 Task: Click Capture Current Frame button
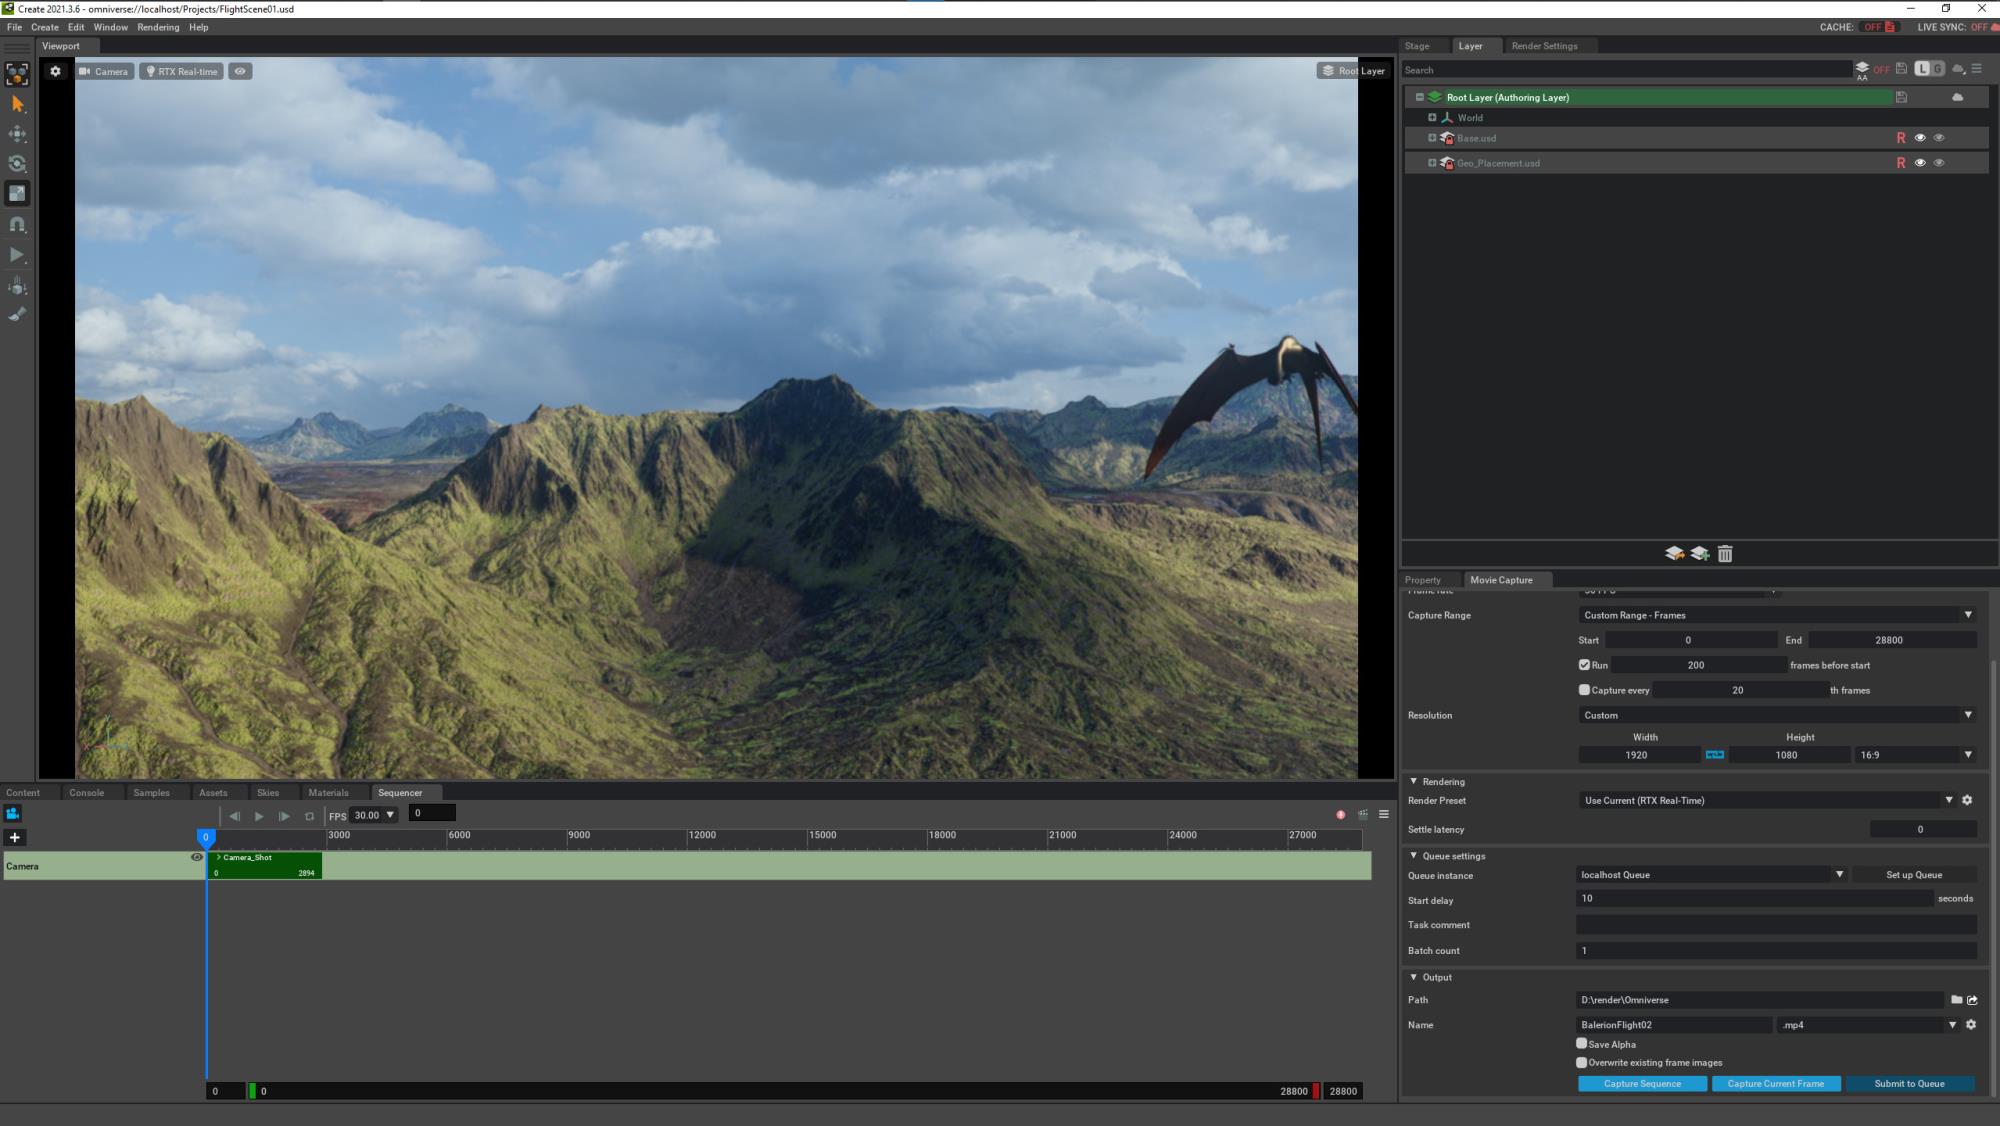pos(1776,1084)
